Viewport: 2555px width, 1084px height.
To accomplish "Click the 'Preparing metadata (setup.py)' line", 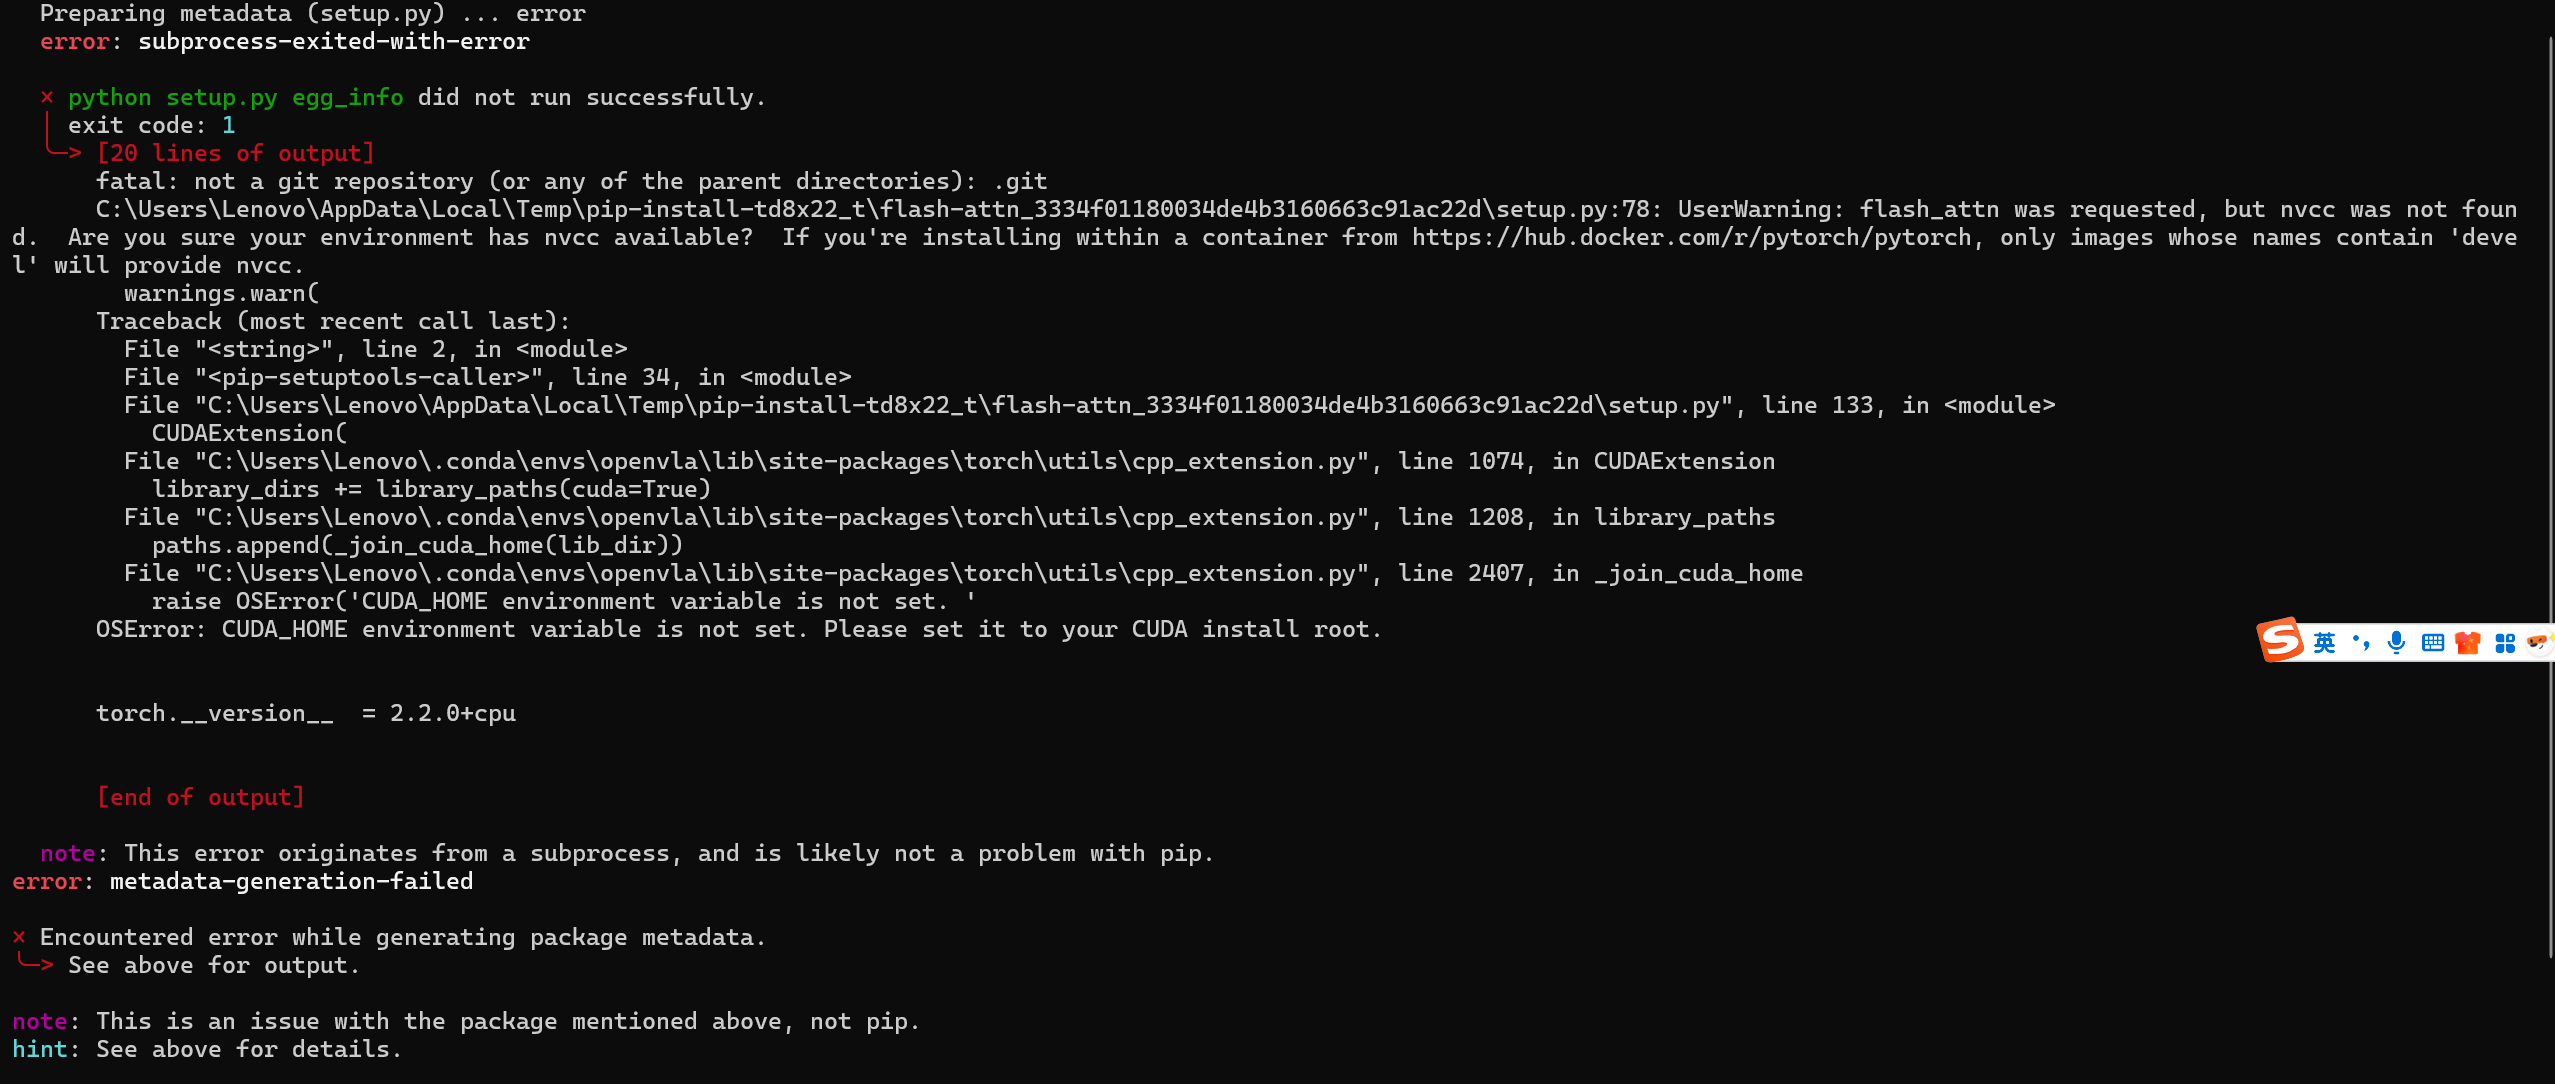I will [x=311, y=13].
